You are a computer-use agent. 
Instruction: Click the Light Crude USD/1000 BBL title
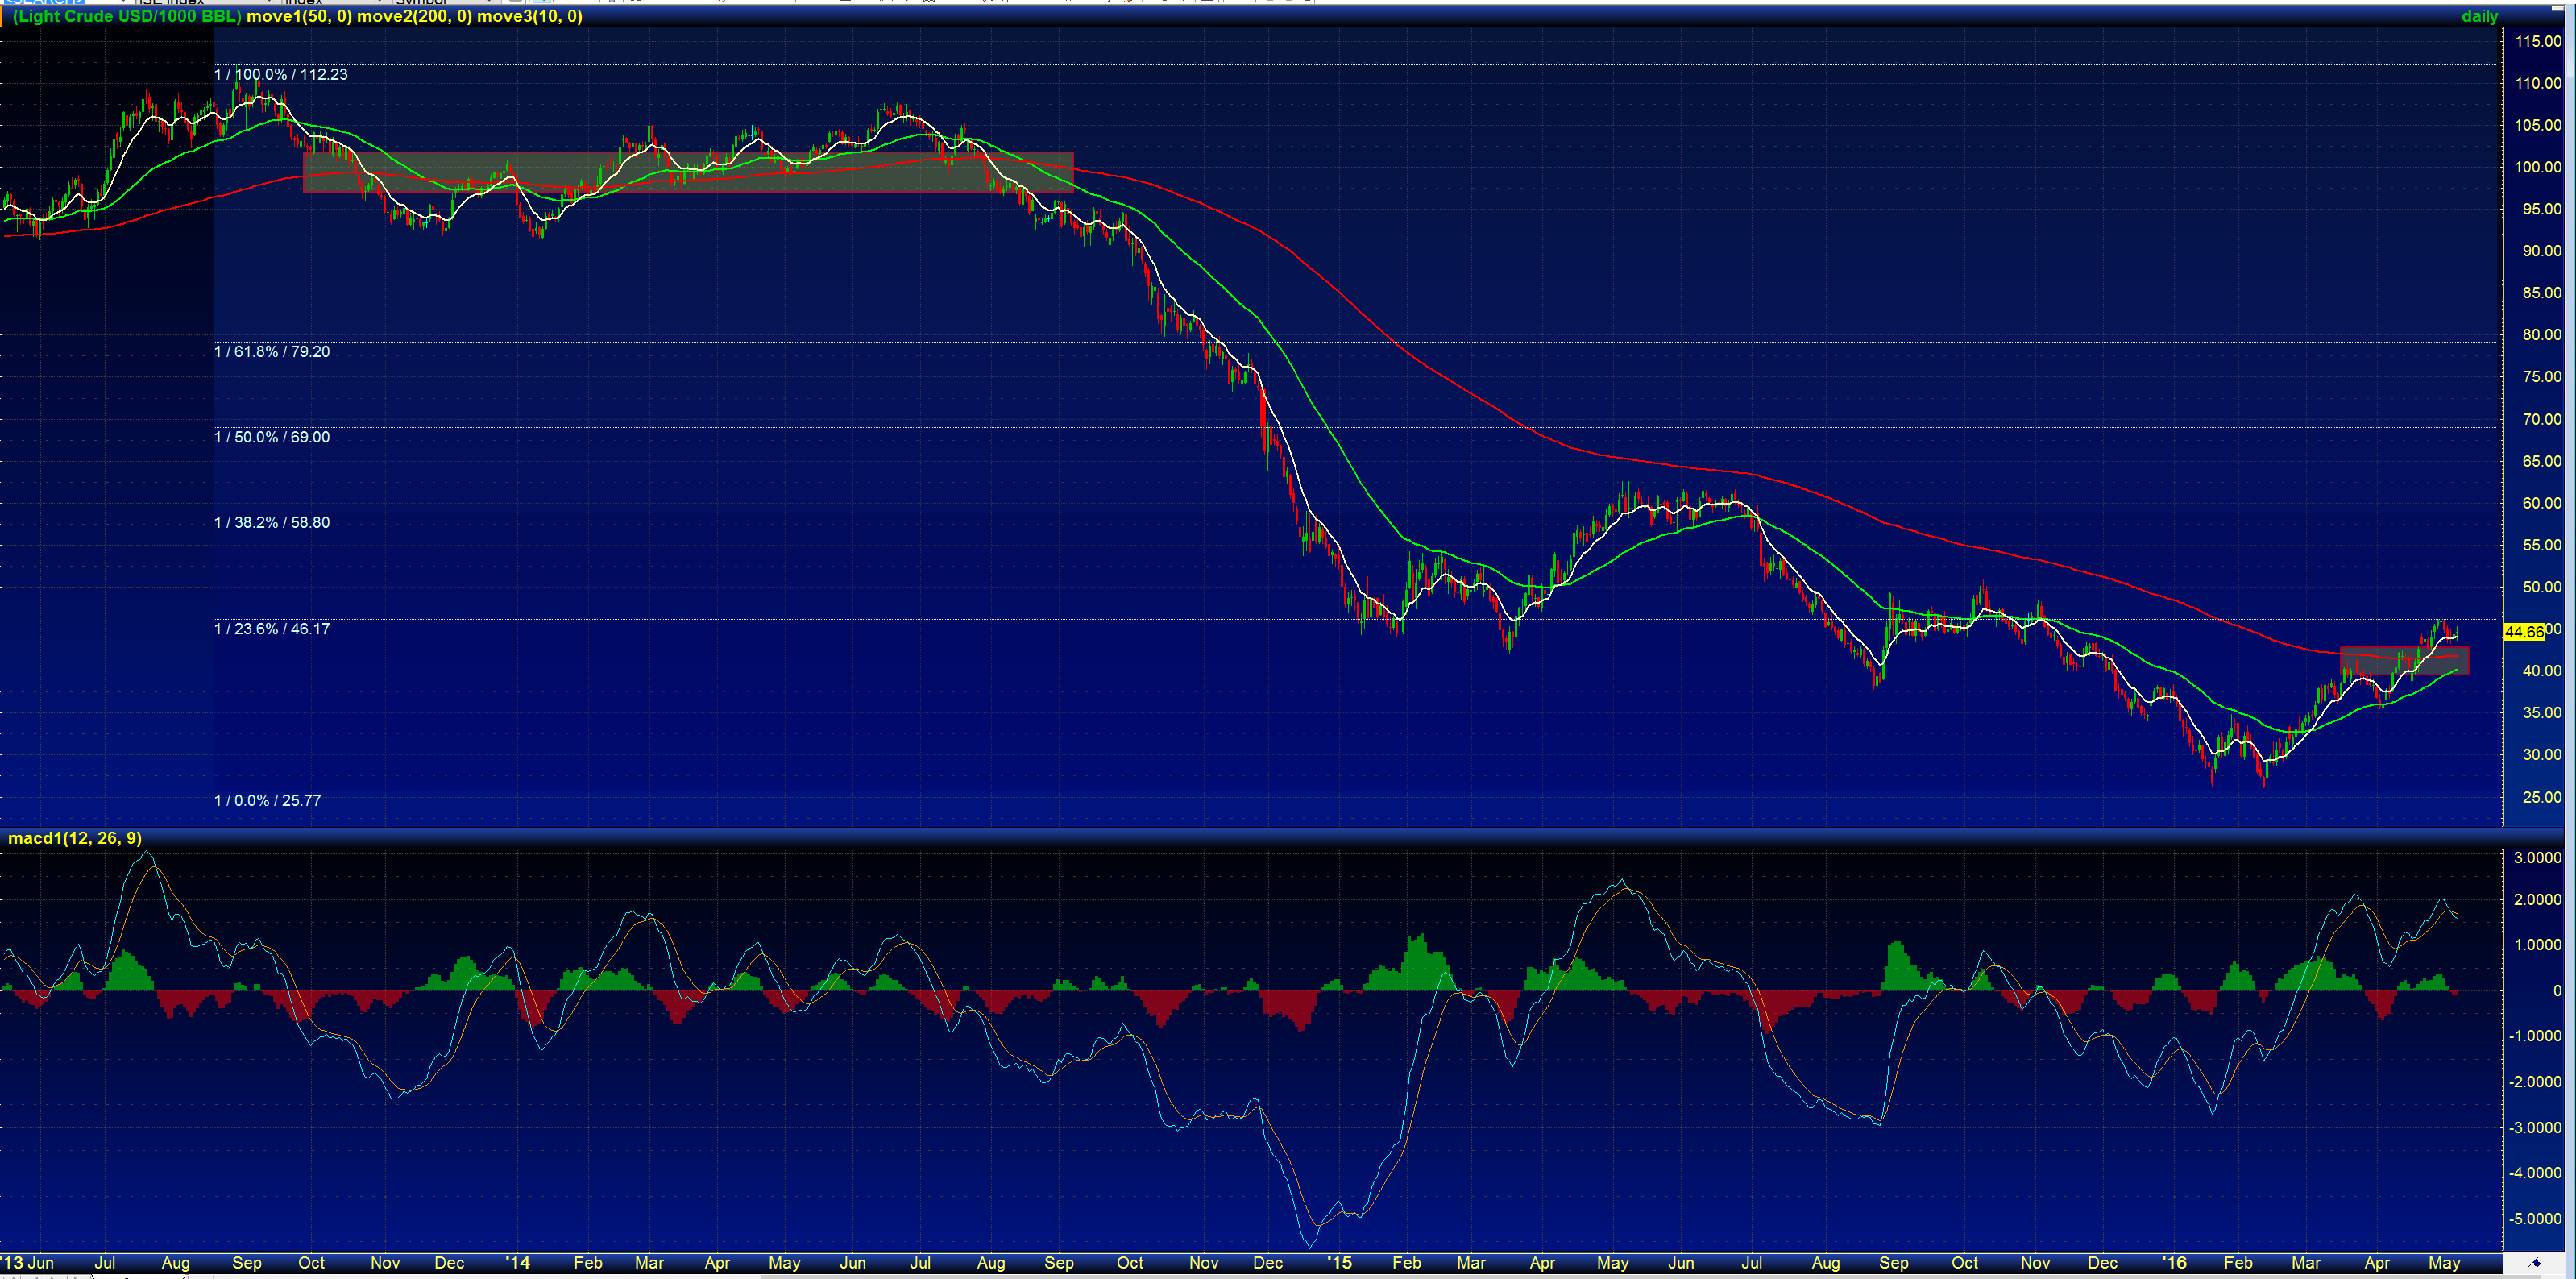tap(127, 16)
